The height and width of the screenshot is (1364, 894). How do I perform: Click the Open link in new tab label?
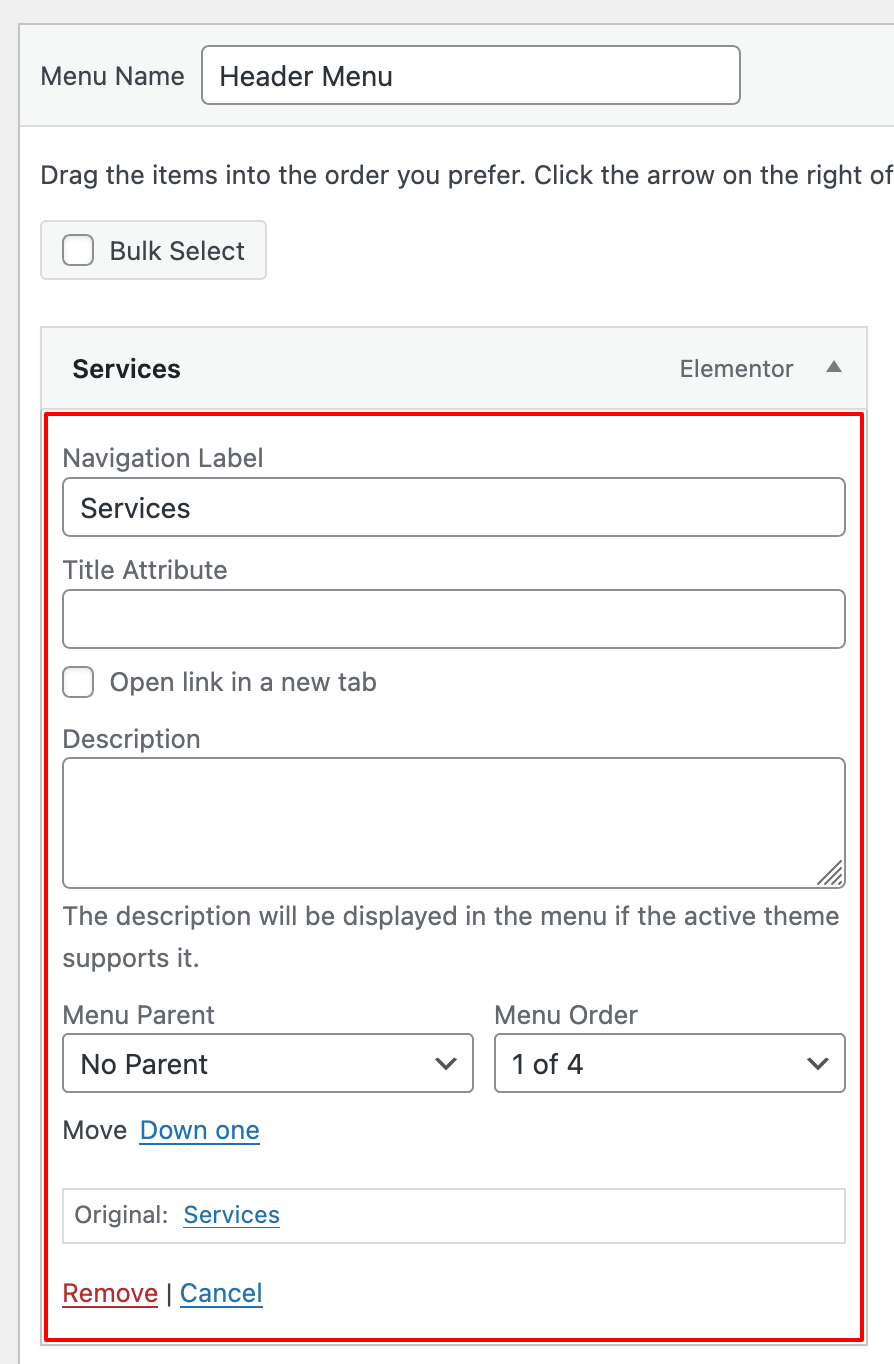click(x=243, y=683)
